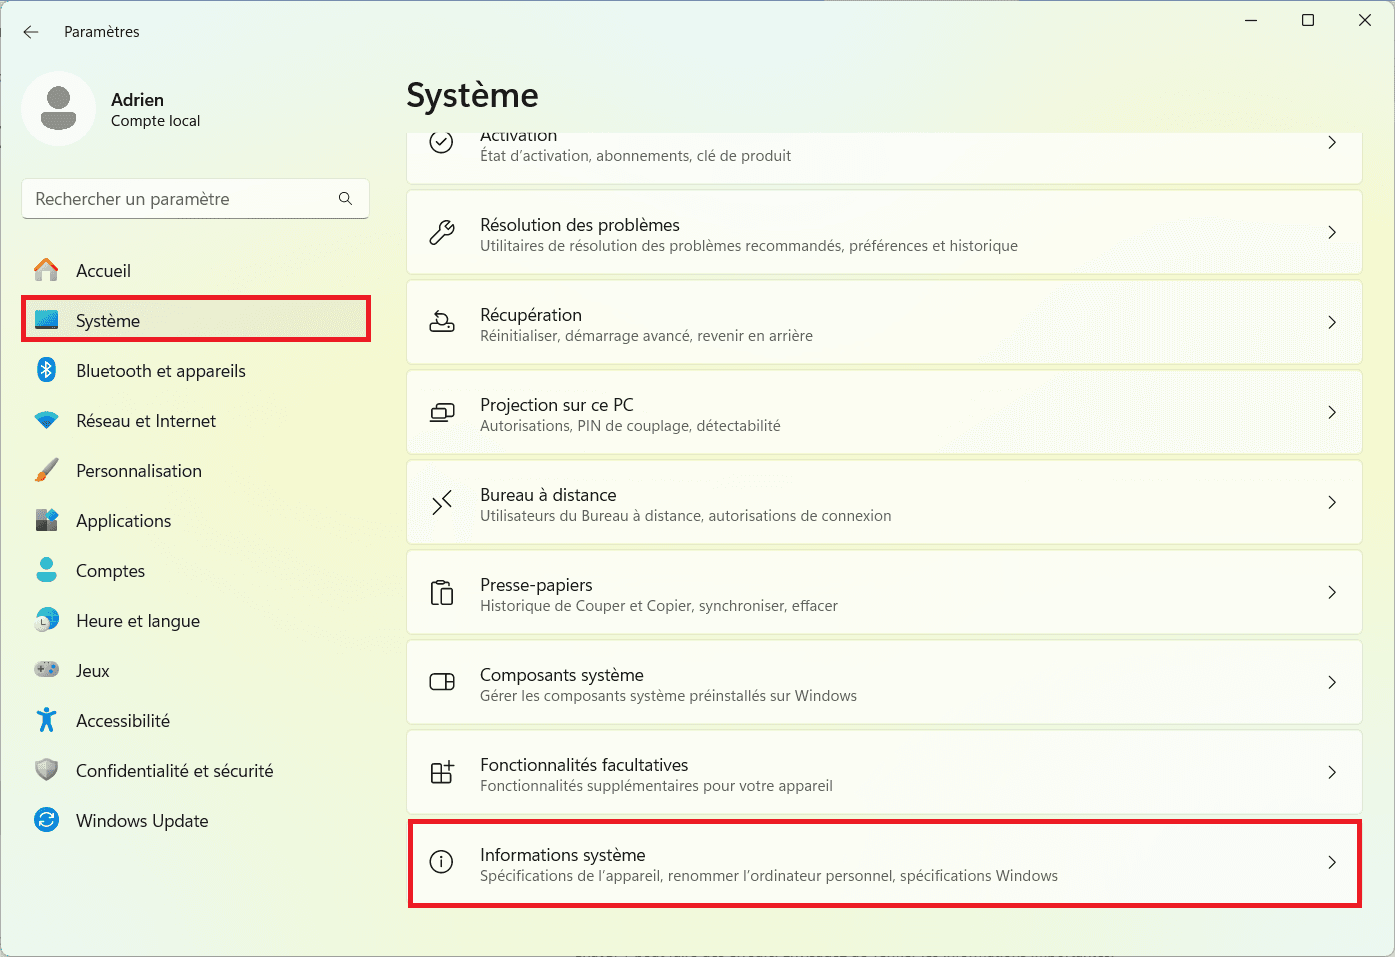Open Comptes settings

coord(195,570)
